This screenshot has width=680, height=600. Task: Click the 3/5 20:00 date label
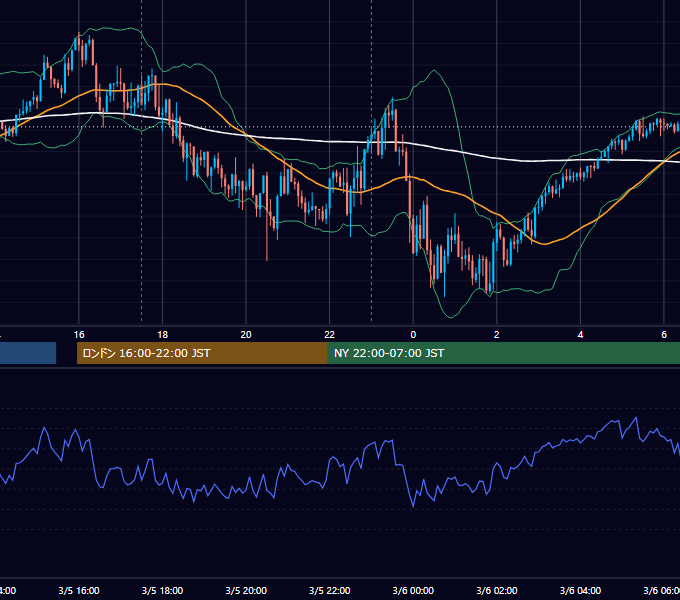point(246,590)
